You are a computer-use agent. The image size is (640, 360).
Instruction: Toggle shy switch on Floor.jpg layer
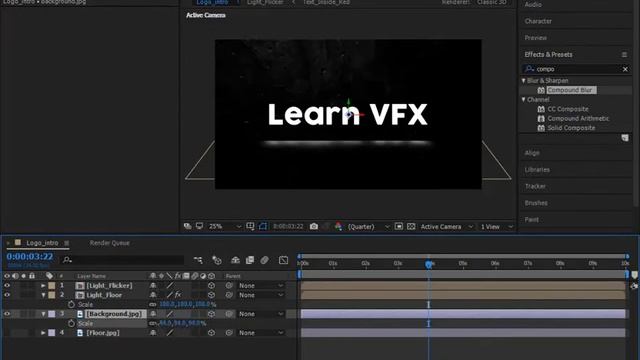coord(153,333)
